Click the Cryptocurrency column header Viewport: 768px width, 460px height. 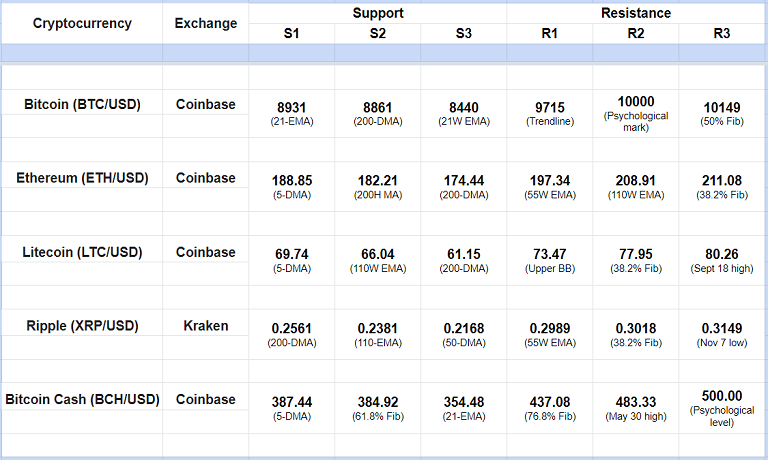point(81,23)
